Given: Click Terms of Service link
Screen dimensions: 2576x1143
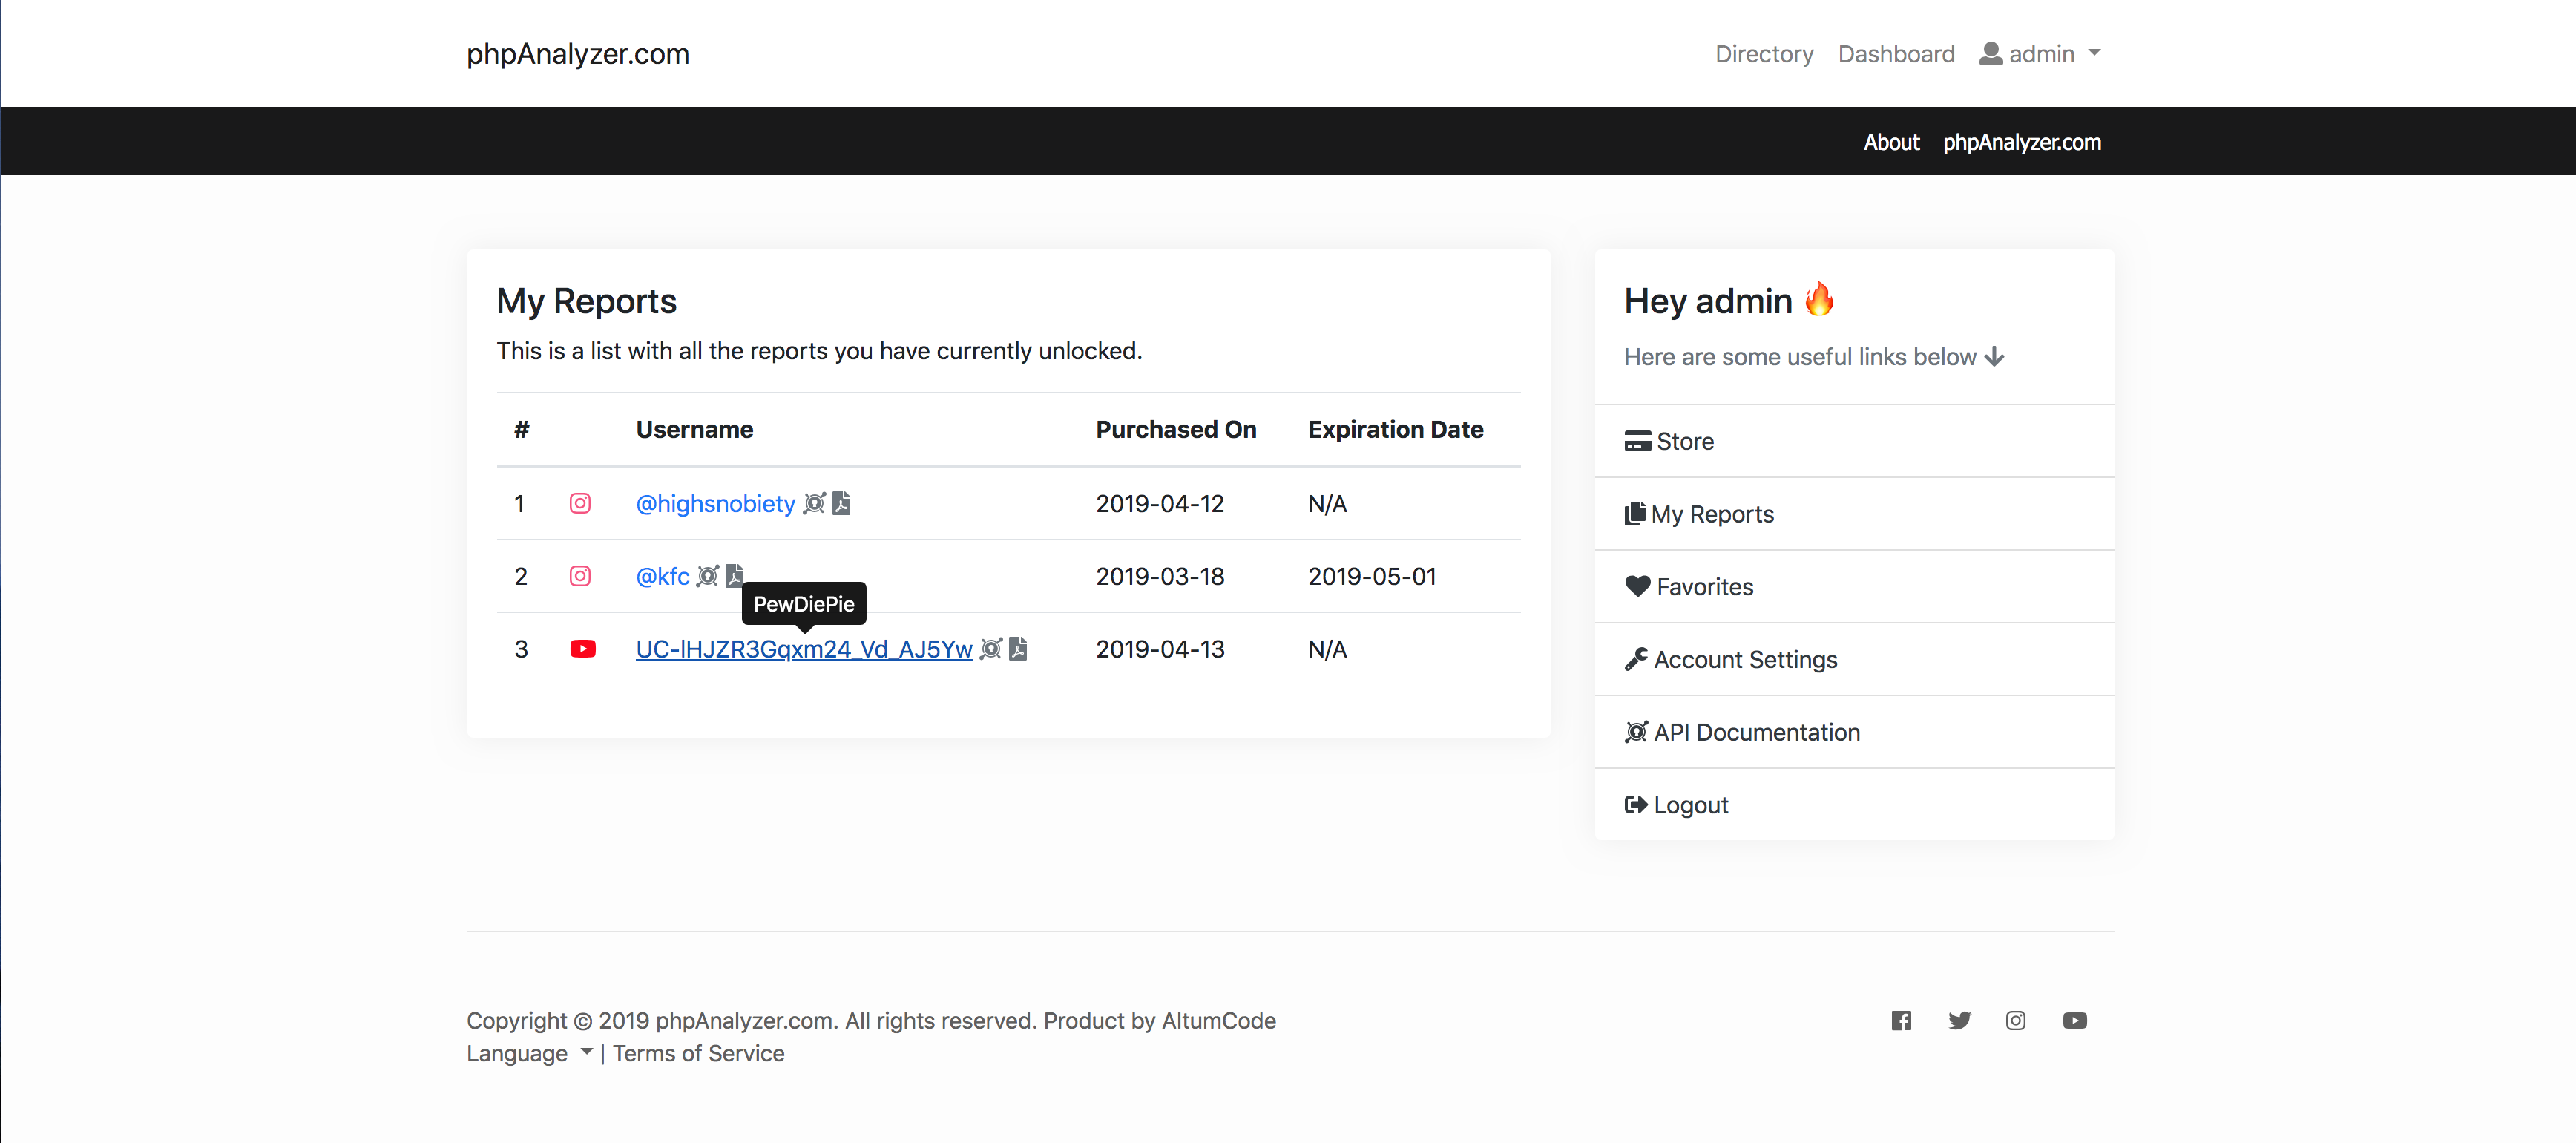Looking at the screenshot, I should (x=698, y=1053).
